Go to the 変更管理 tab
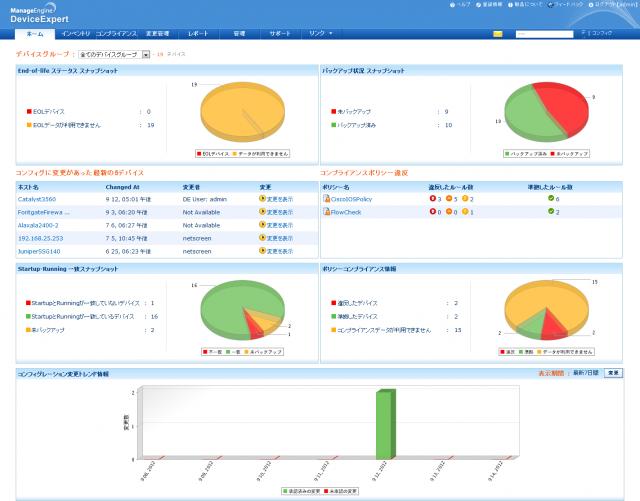Screen dimensions: 640x501 (158, 33)
